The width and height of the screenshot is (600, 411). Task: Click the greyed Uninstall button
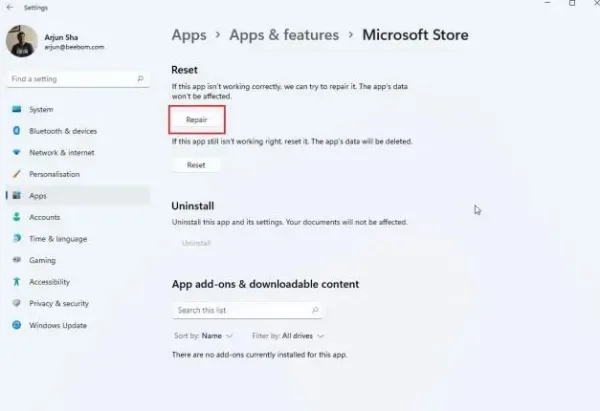(x=196, y=243)
